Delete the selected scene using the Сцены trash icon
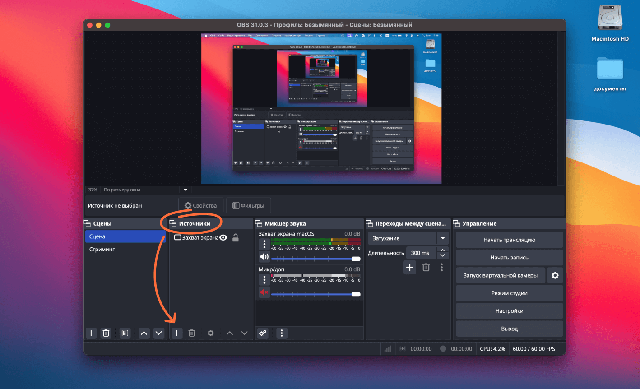 click(106, 333)
